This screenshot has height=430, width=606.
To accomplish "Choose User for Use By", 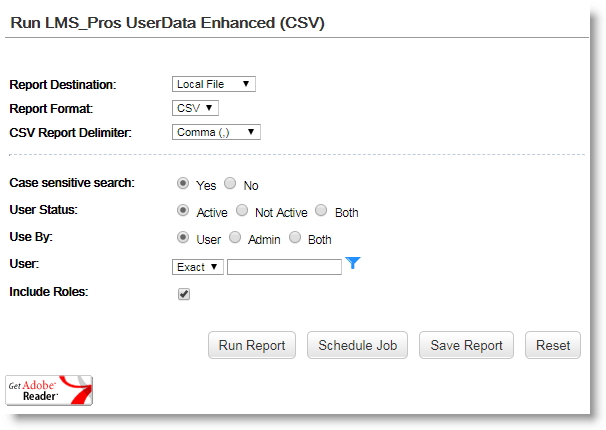I will tap(183, 238).
